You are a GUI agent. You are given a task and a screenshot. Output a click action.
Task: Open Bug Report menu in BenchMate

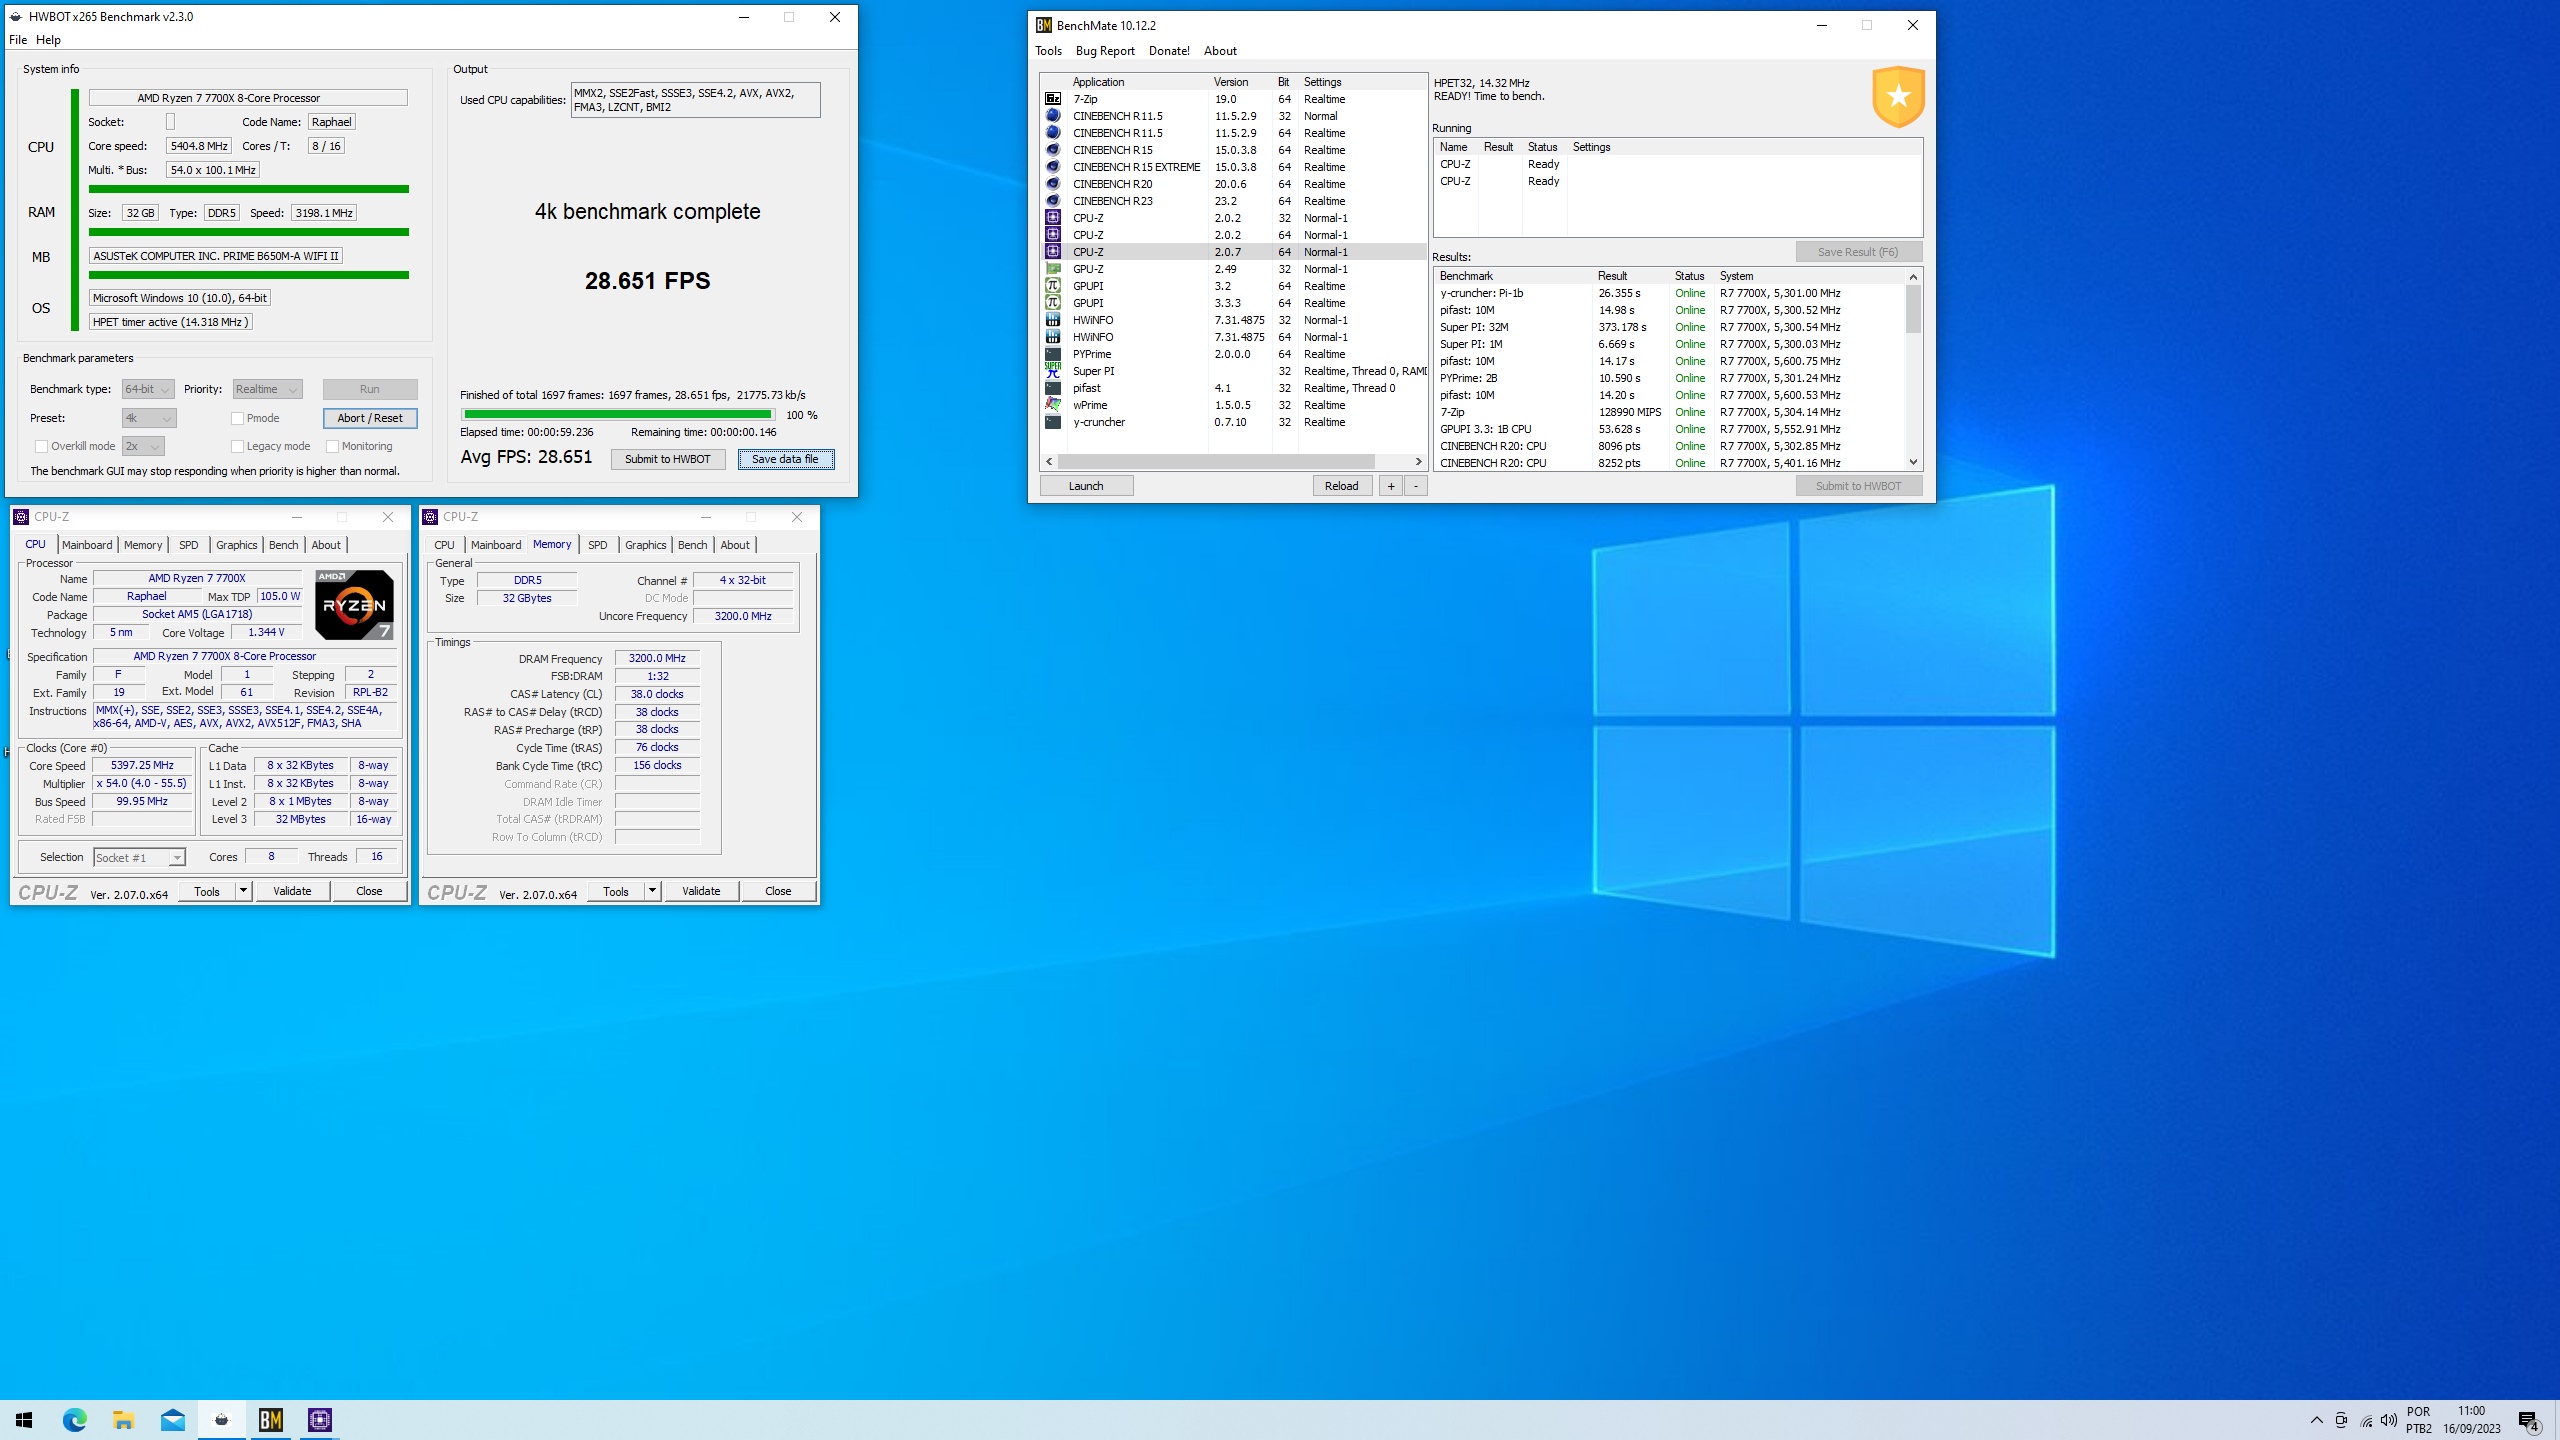[x=1105, y=51]
